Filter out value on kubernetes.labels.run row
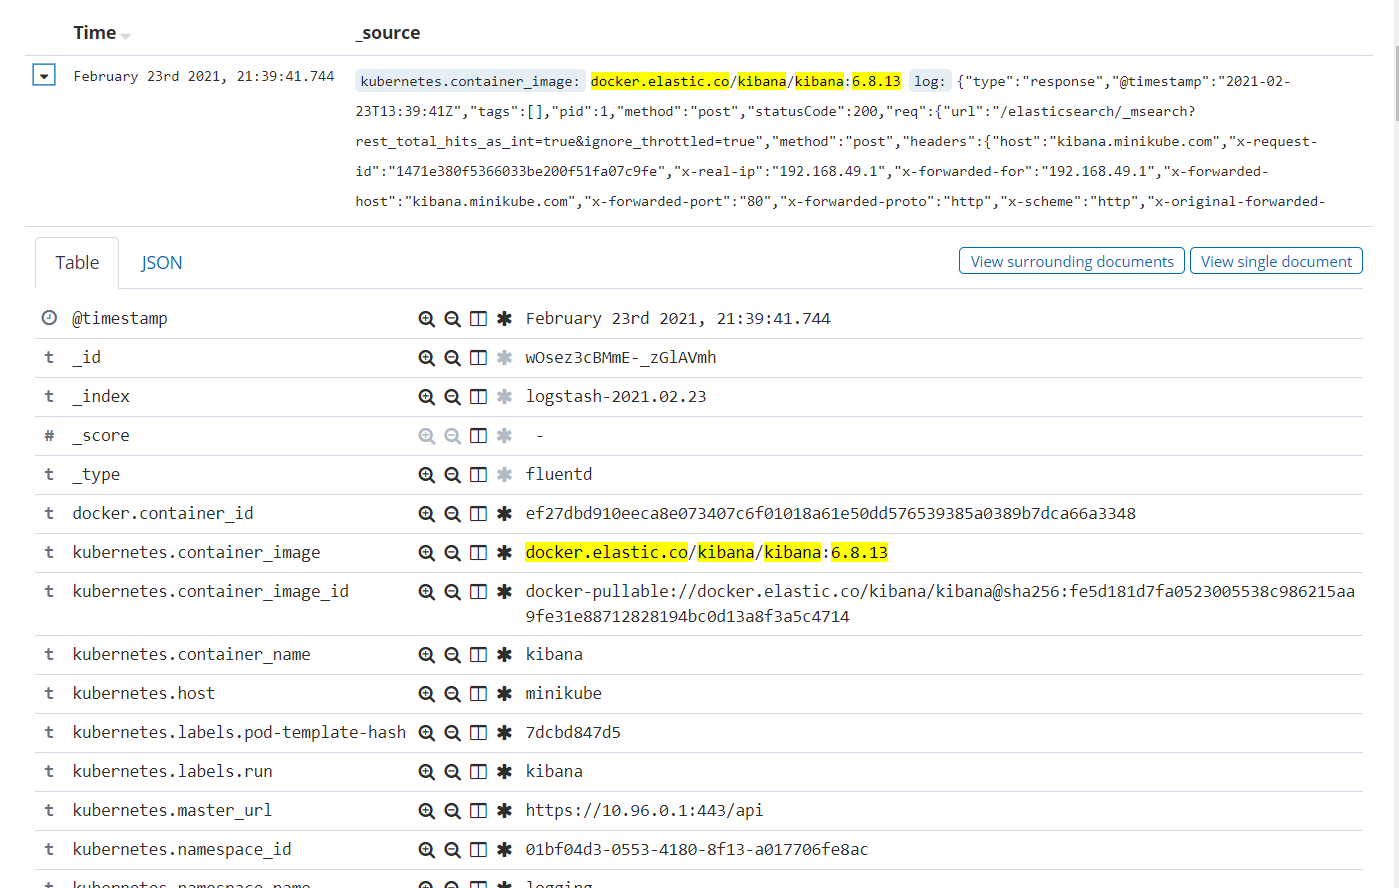The image size is (1399, 888). point(453,772)
